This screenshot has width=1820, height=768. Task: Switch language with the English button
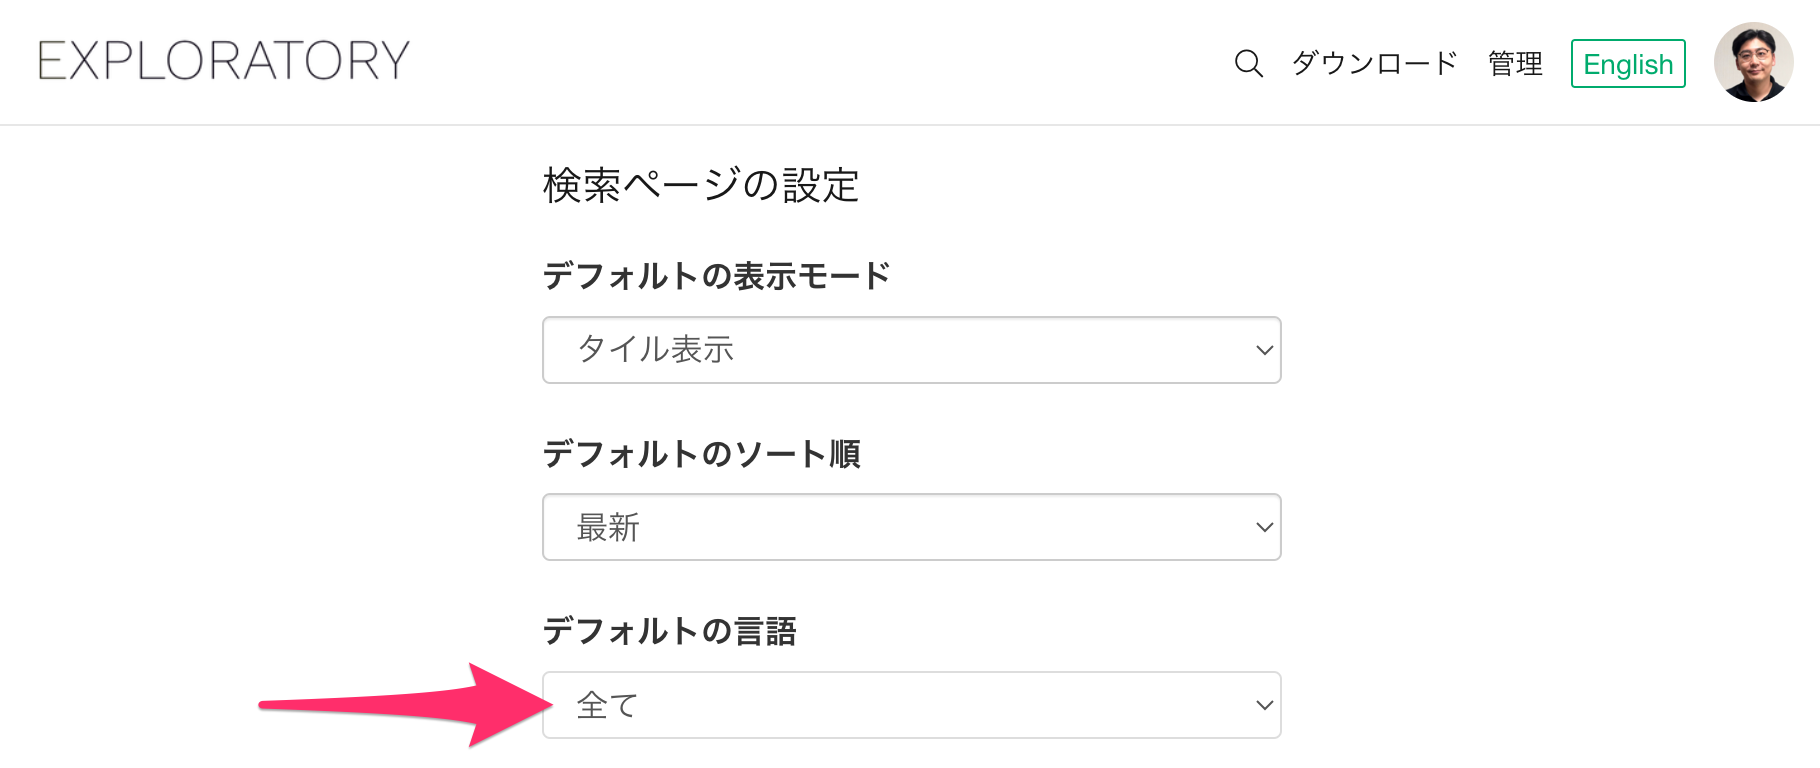coord(1628,64)
